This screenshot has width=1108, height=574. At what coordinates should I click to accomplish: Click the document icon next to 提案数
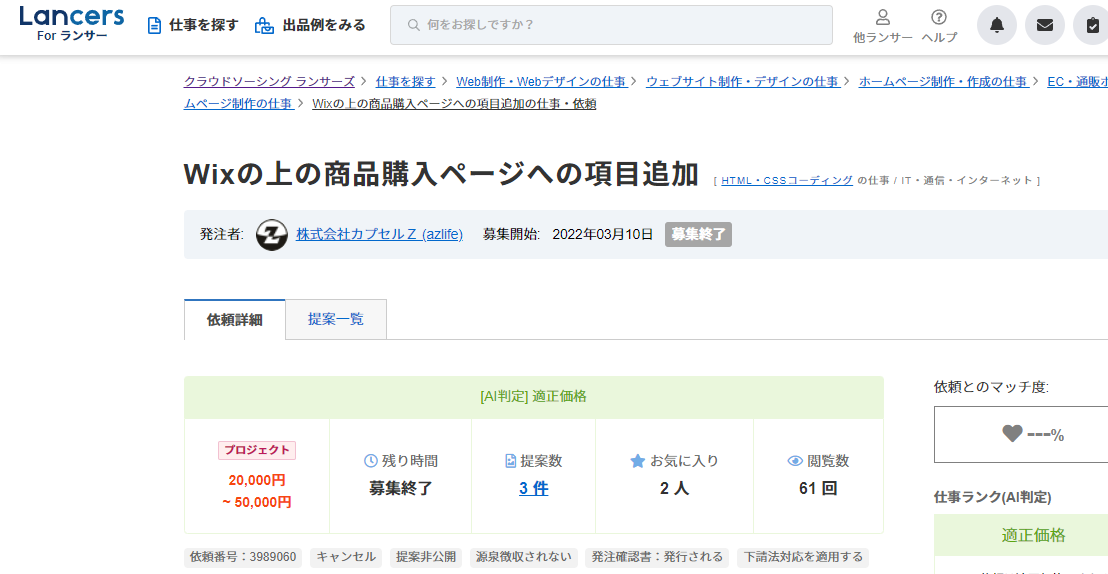511,461
